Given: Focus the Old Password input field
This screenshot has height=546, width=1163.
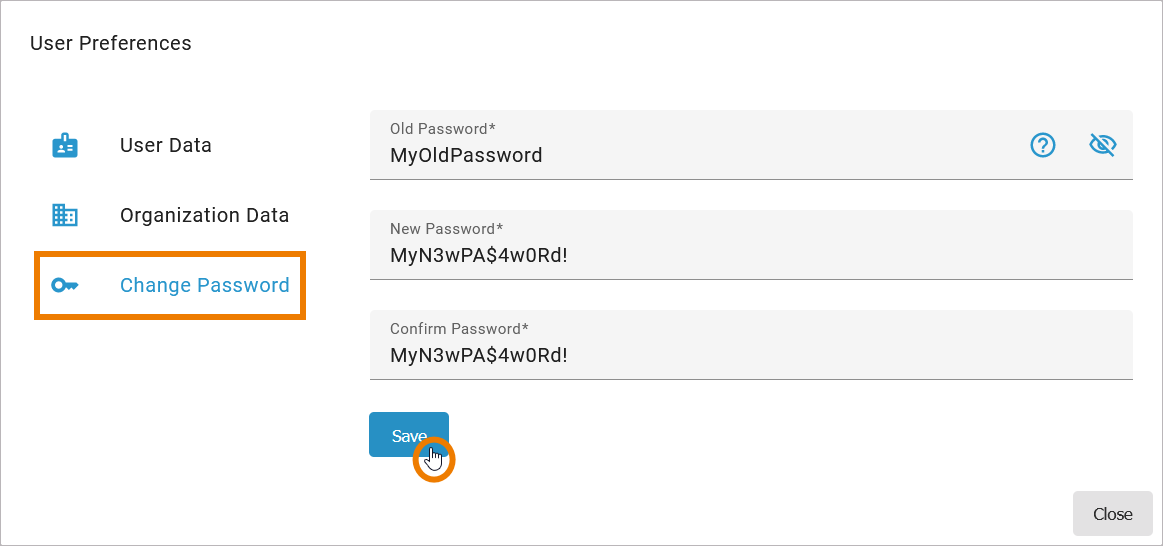Looking at the screenshot, I should coord(700,156).
